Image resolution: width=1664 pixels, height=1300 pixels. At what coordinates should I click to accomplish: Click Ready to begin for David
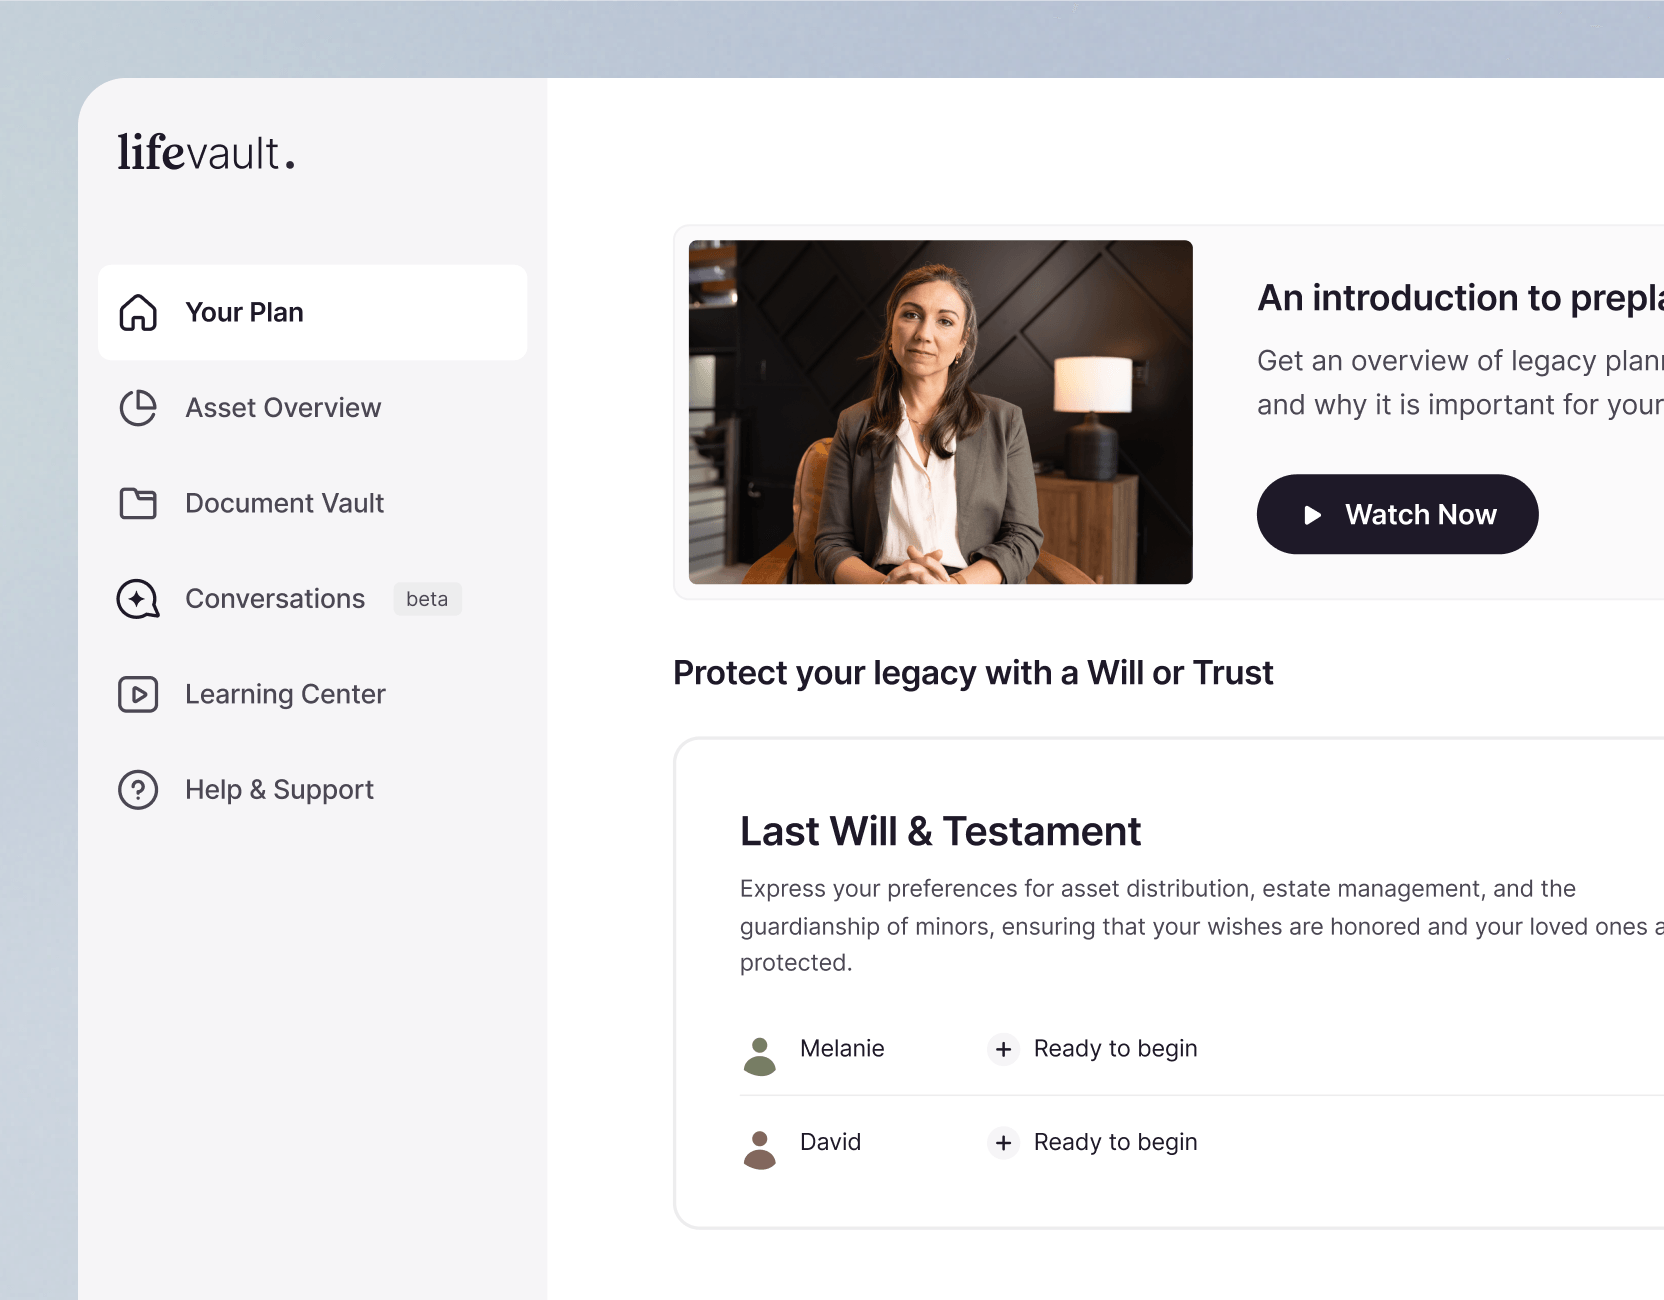pyautogui.click(x=1115, y=1143)
